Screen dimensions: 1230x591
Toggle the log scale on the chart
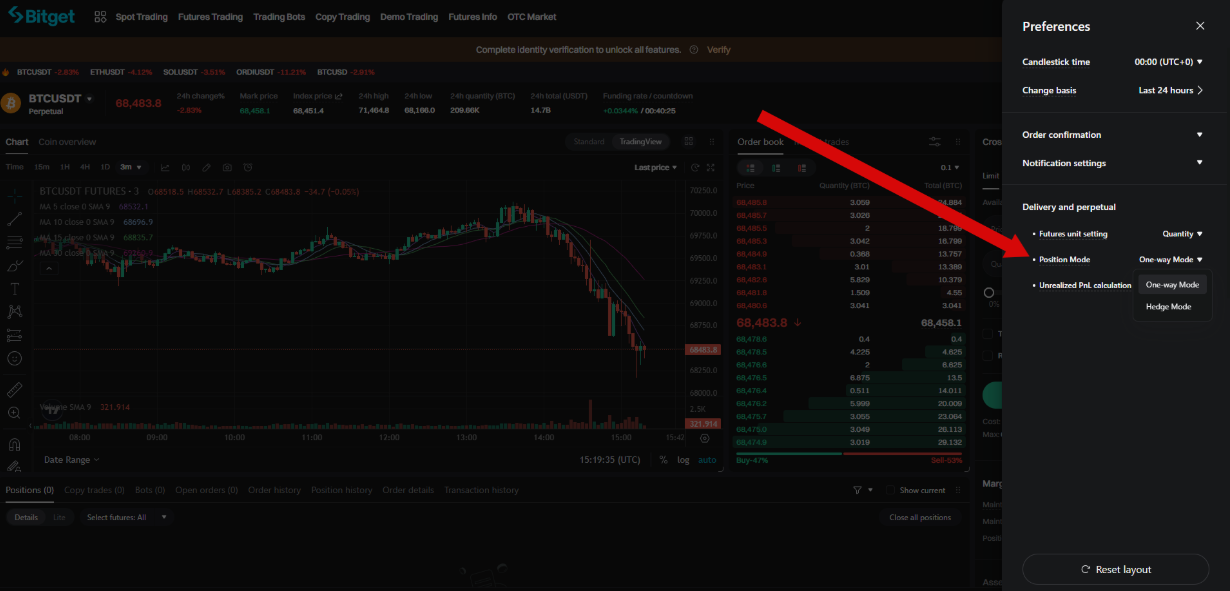pos(683,460)
